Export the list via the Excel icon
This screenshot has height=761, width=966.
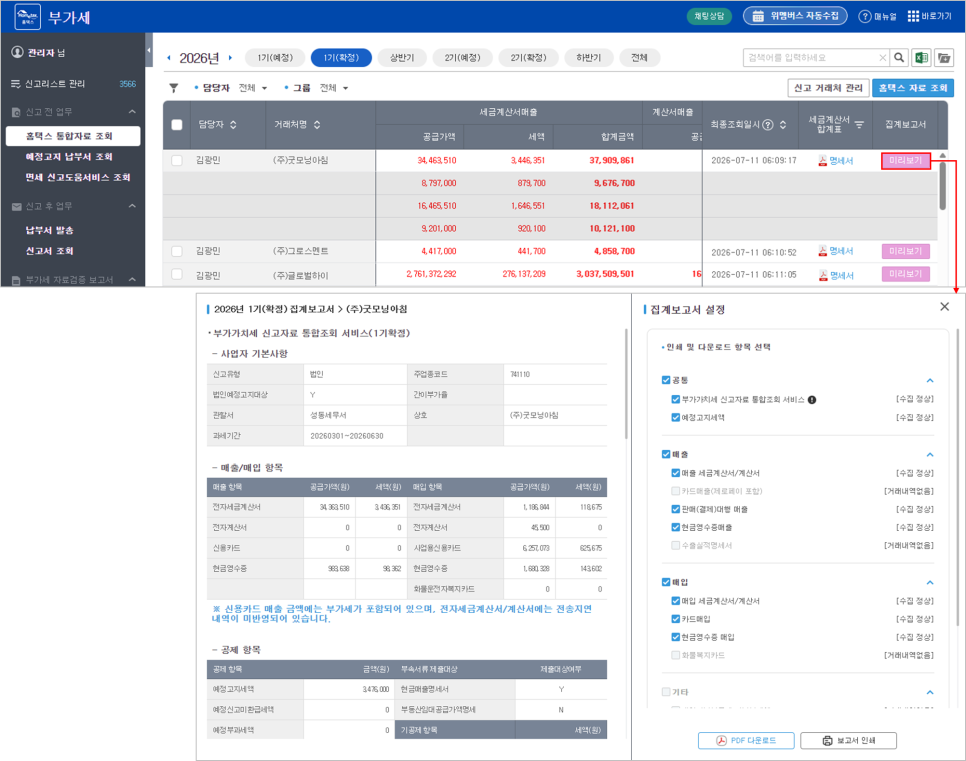pos(921,57)
